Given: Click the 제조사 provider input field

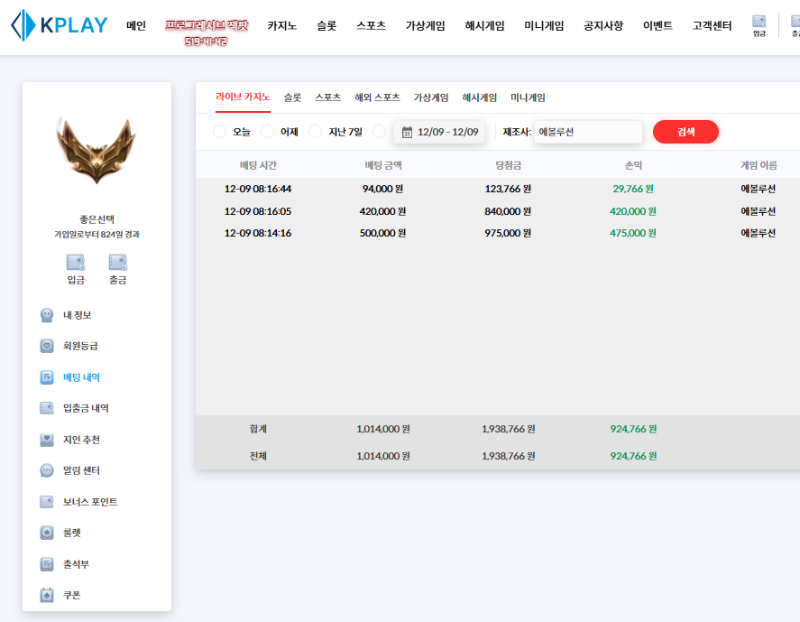Looking at the screenshot, I should pyautogui.click(x=587, y=132).
